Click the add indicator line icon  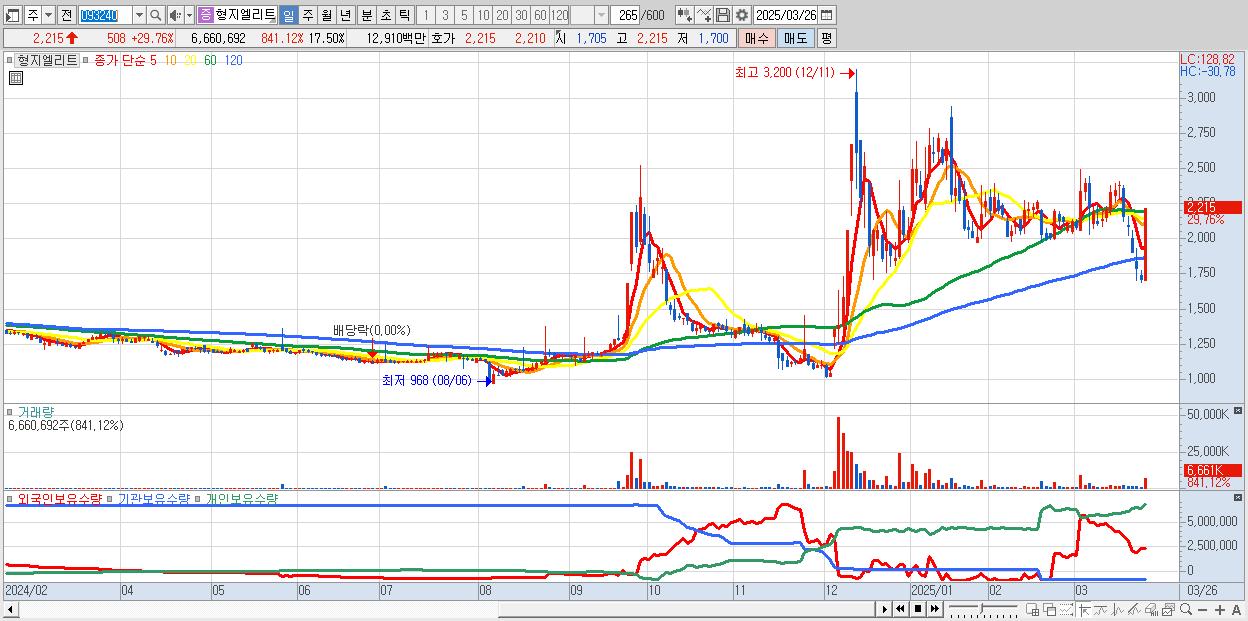[704, 15]
